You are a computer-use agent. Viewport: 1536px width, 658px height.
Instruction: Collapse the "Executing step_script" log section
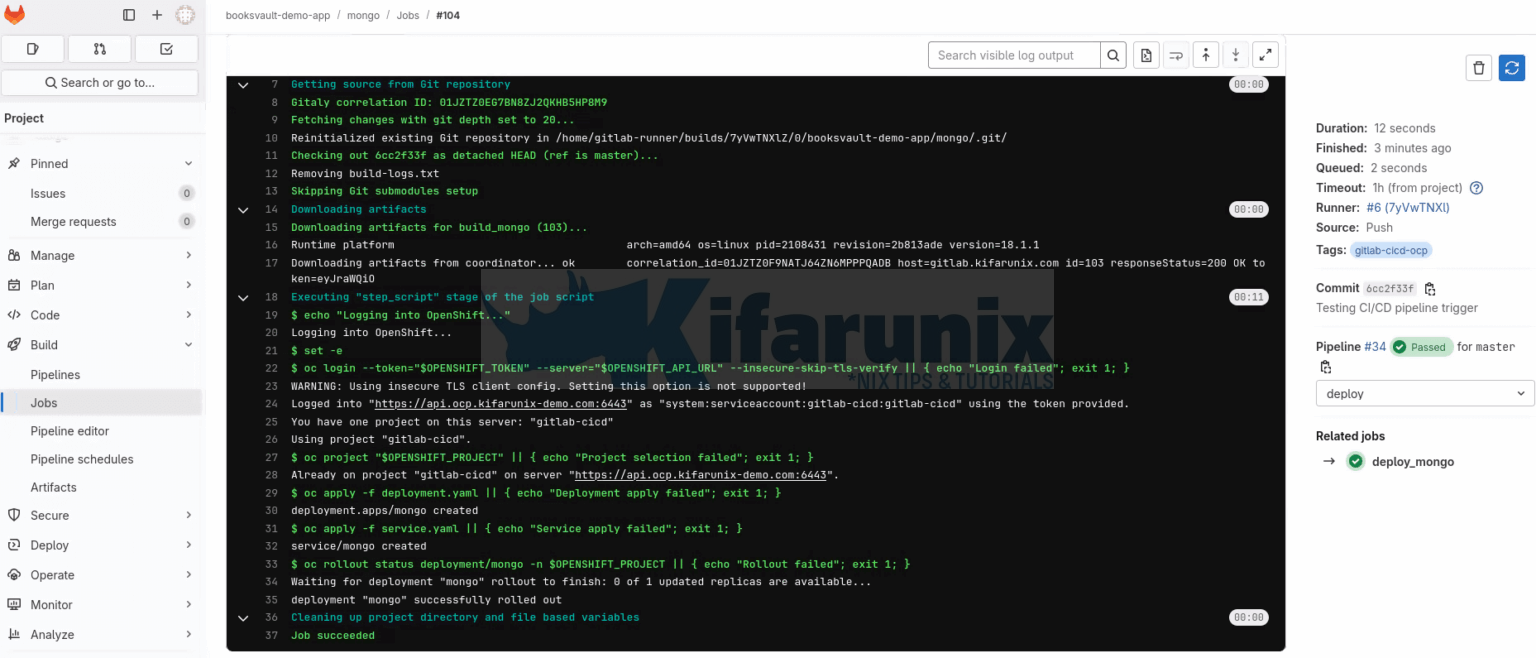(x=243, y=297)
